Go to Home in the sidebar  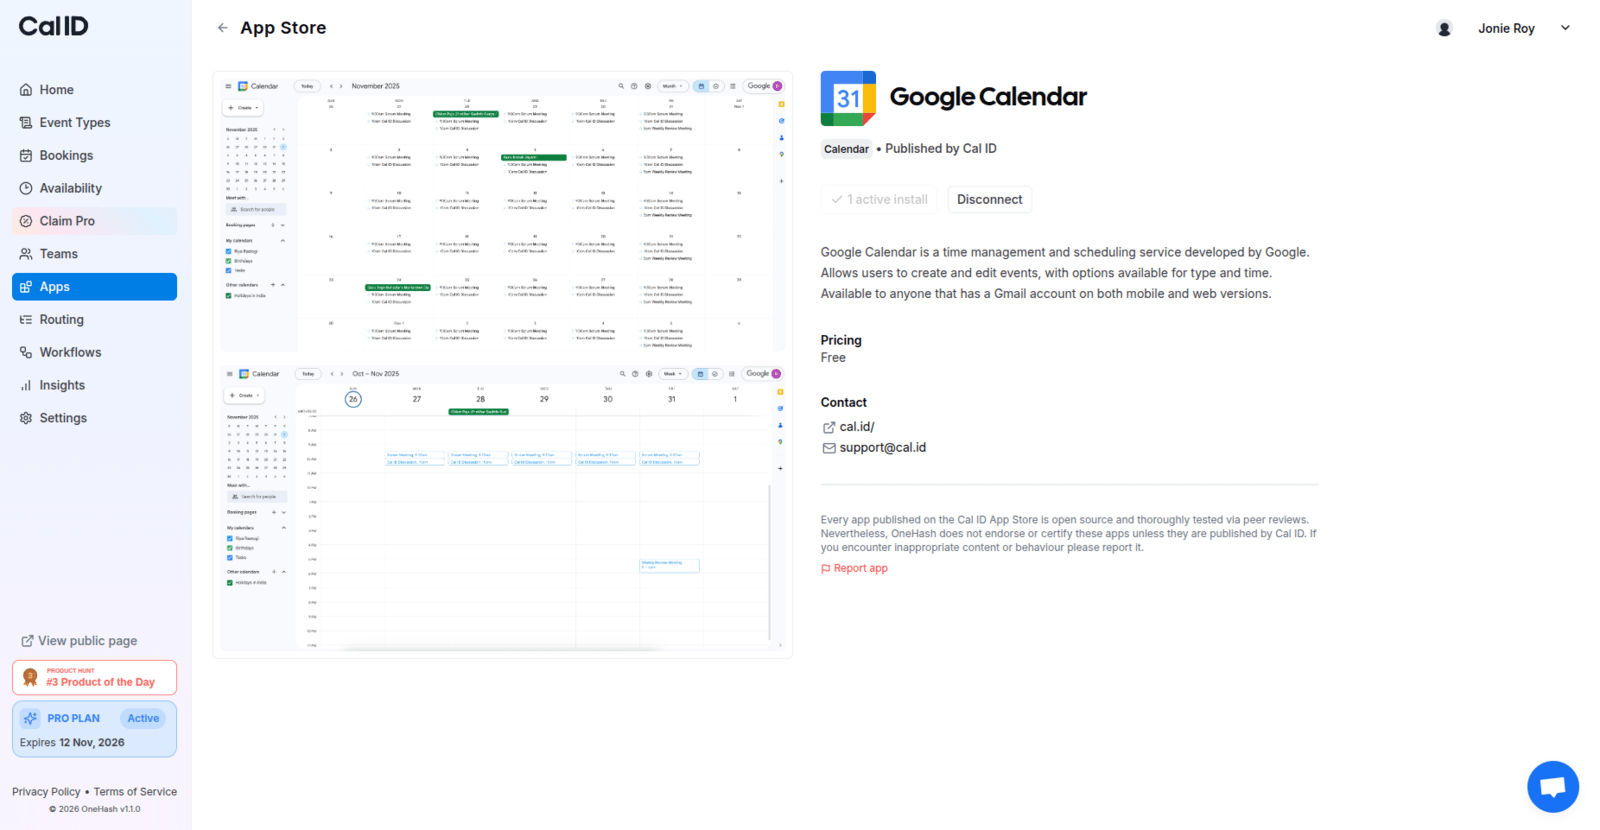pos(94,90)
